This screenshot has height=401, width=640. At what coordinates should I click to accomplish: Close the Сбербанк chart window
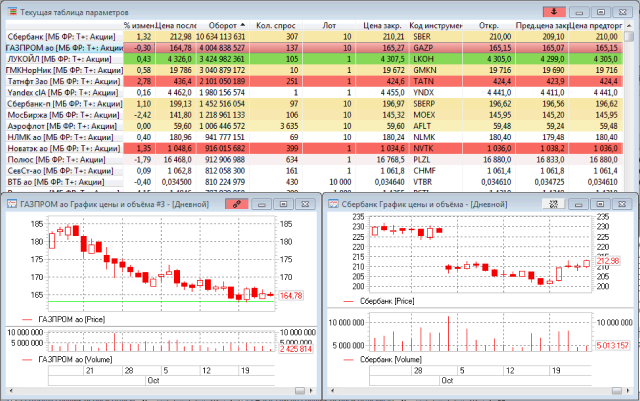(x=623, y=203)
